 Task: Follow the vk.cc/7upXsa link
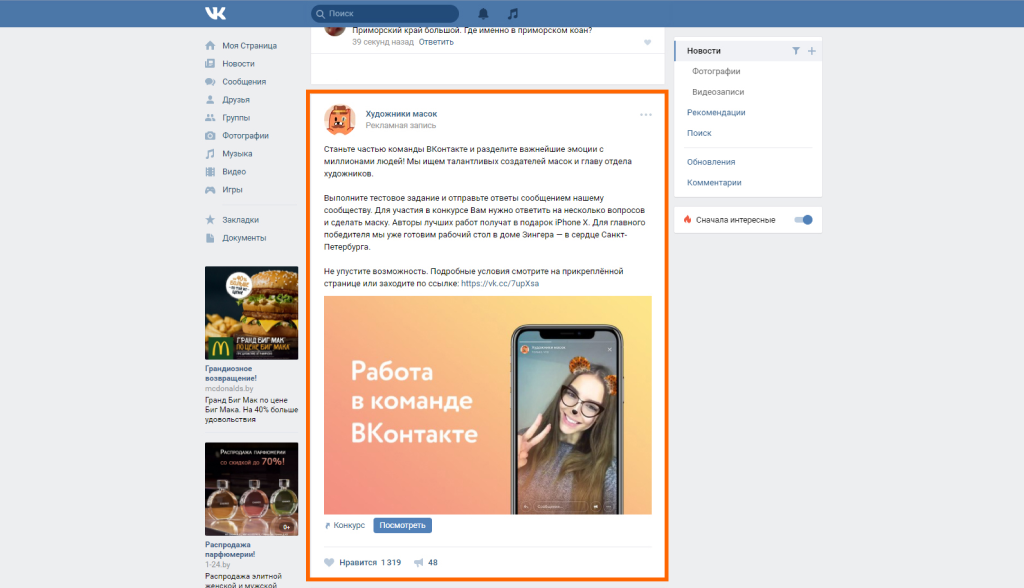500,284
